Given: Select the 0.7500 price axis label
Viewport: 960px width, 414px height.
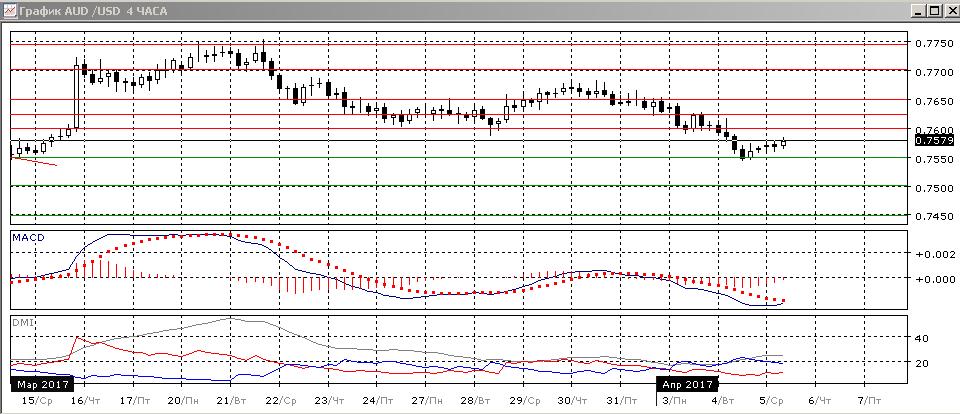Looking at the screenshot, I should point(934,187).
